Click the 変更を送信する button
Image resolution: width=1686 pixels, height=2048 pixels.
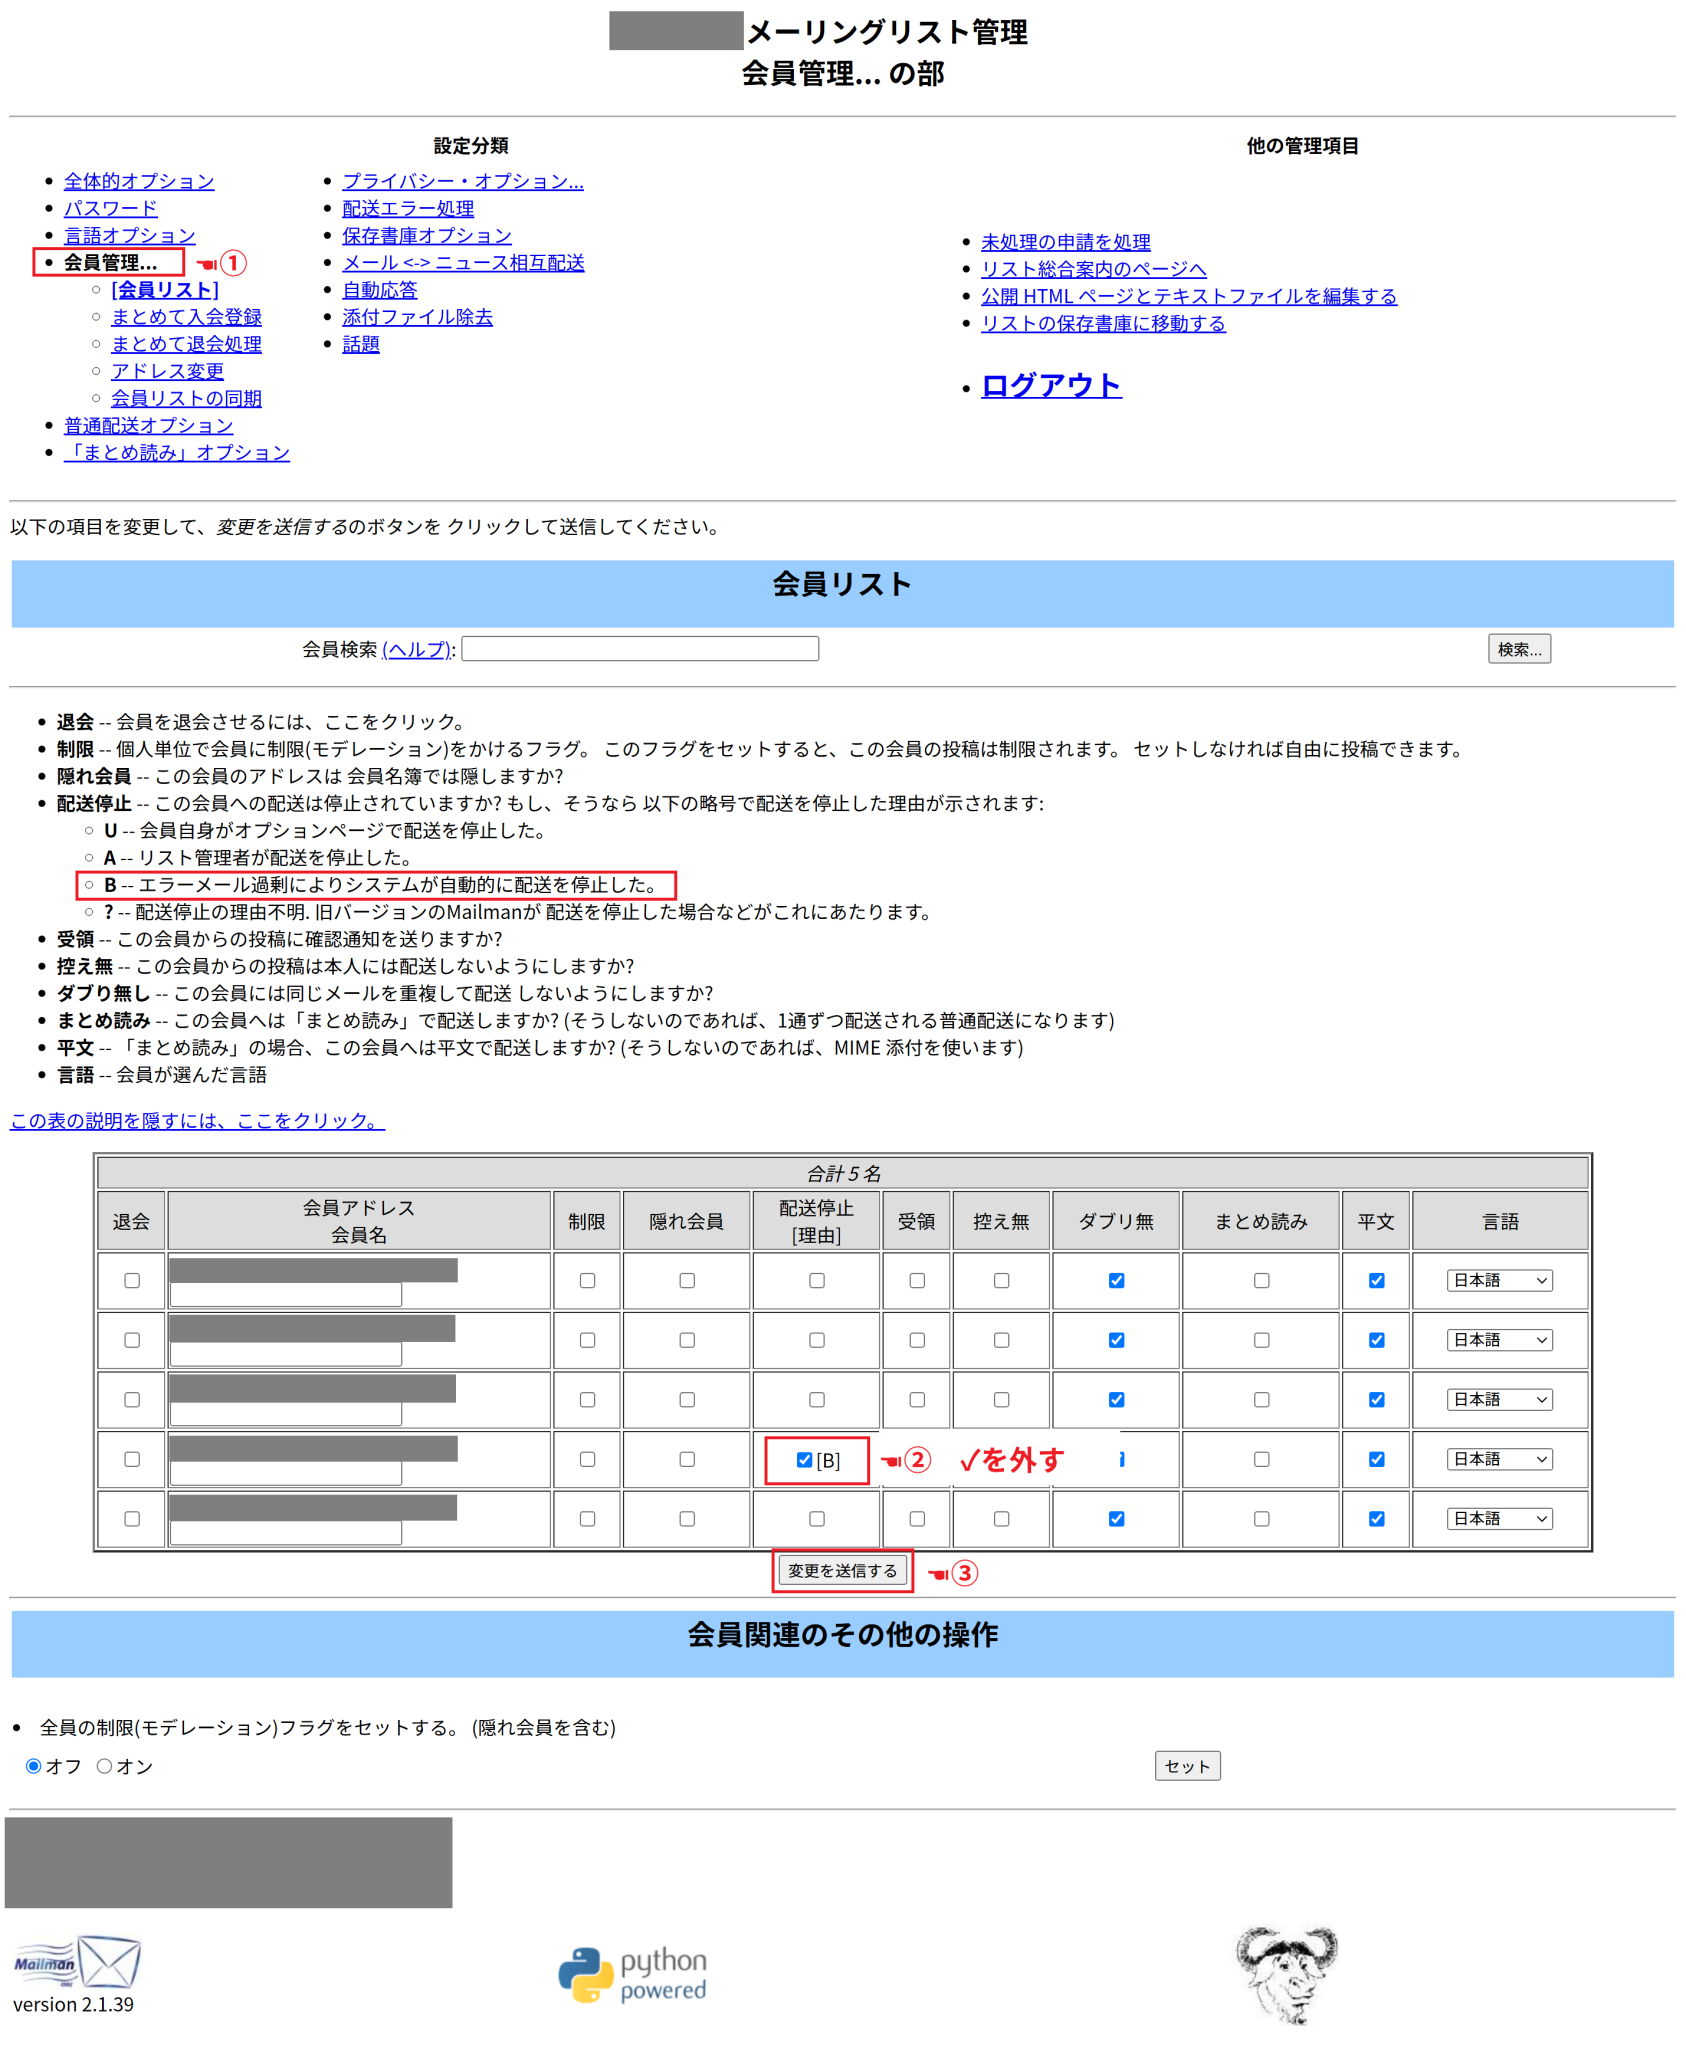[x=842, y=1570]
